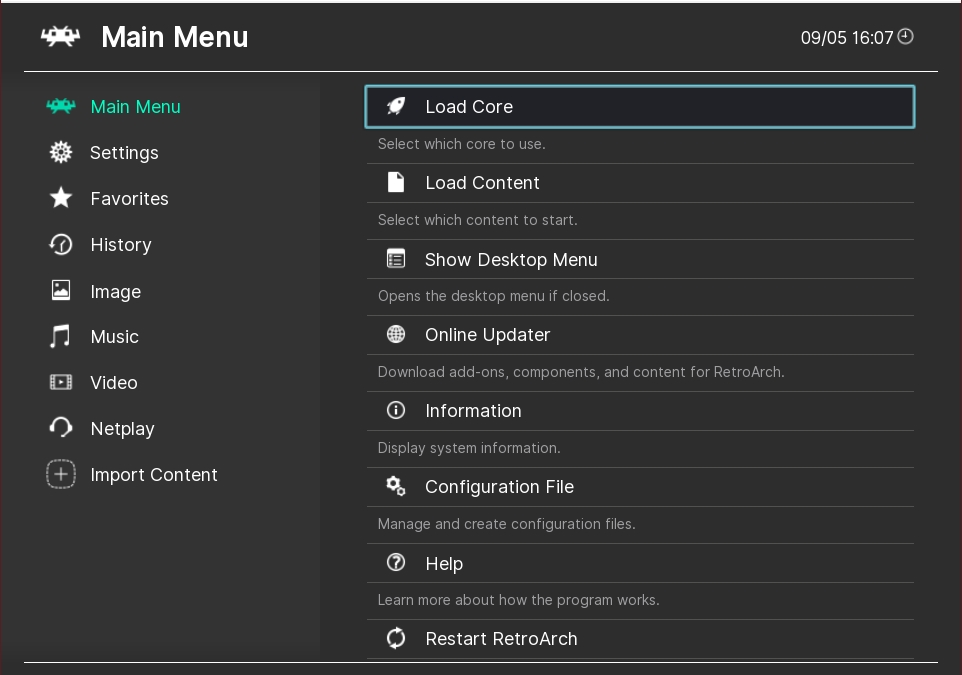Click the Music note icon

click(60, 336)
